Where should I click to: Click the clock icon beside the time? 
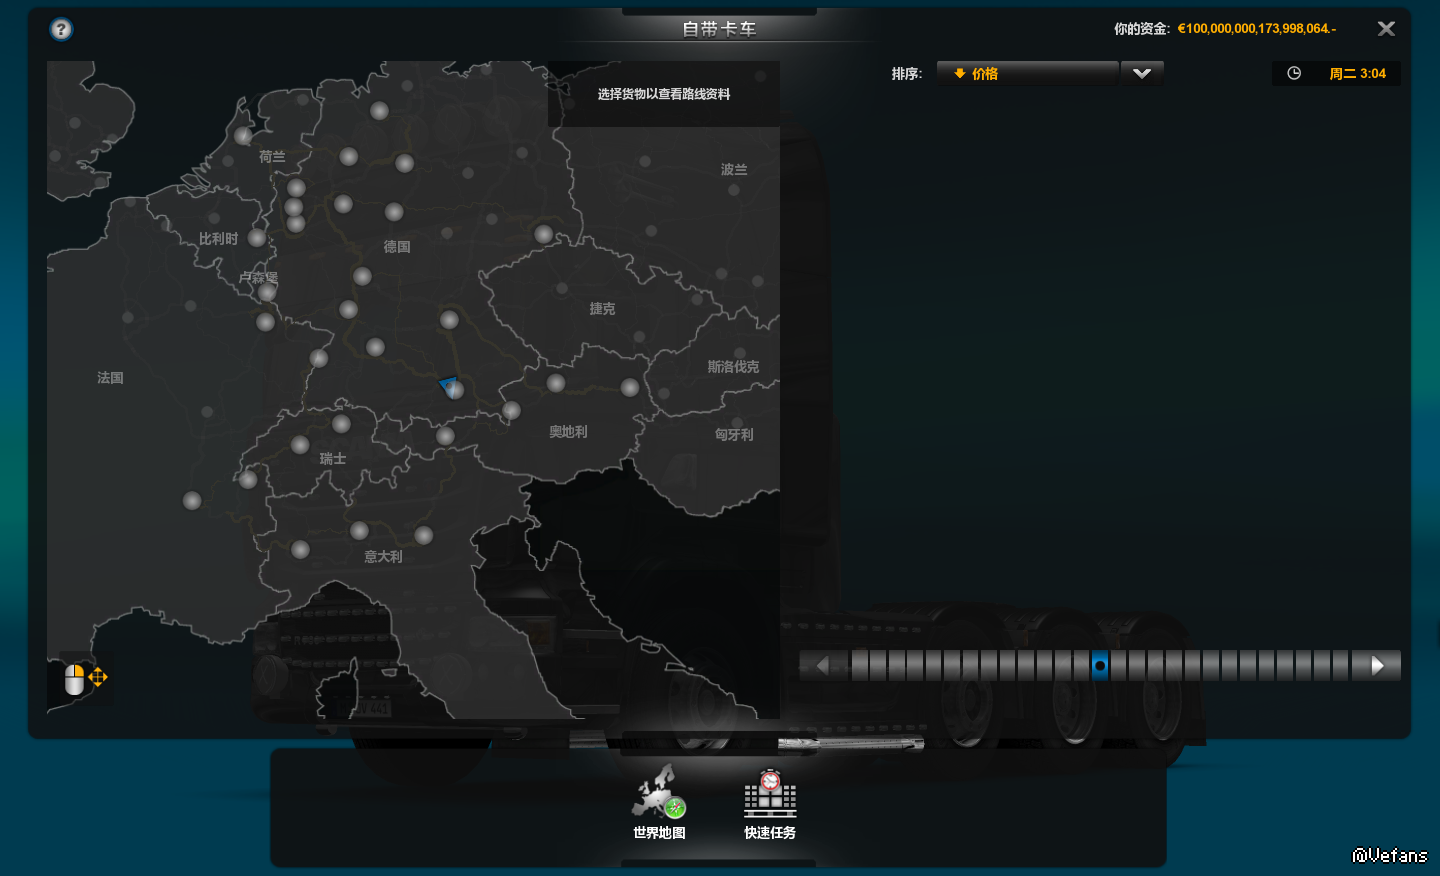1294,73
